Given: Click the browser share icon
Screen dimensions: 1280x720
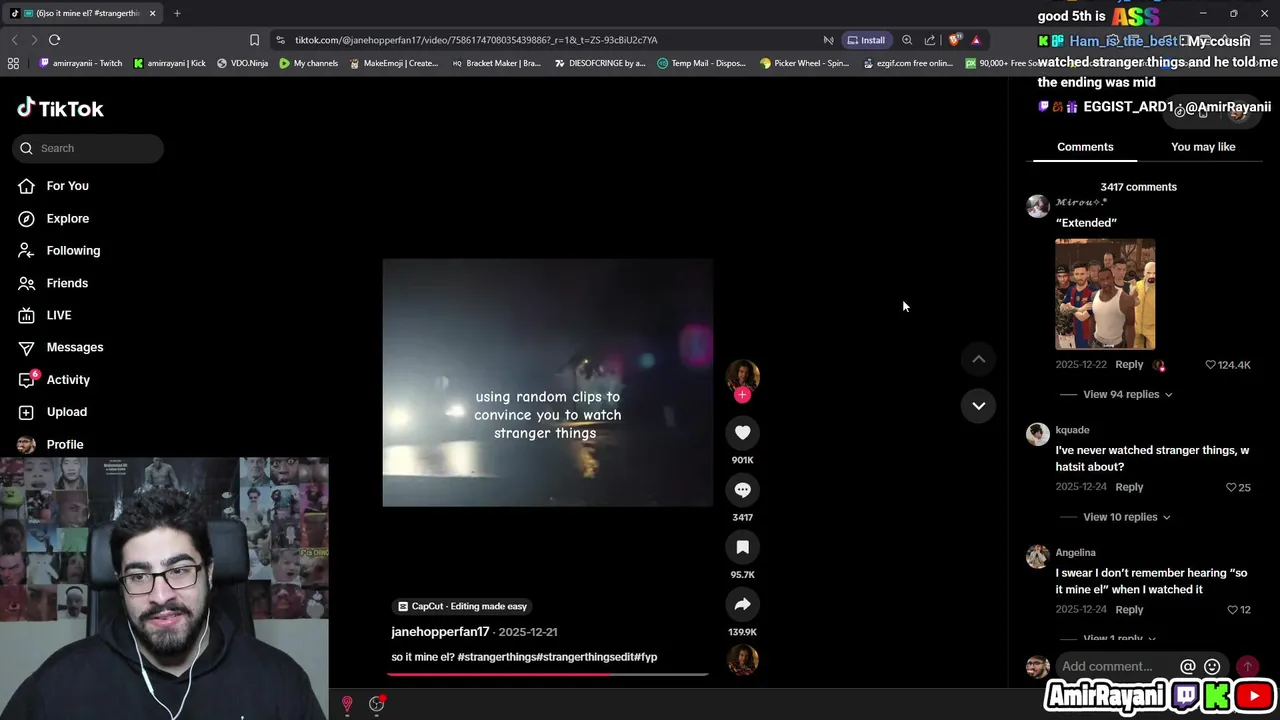Looking at the screenshot, I should 930,40.
